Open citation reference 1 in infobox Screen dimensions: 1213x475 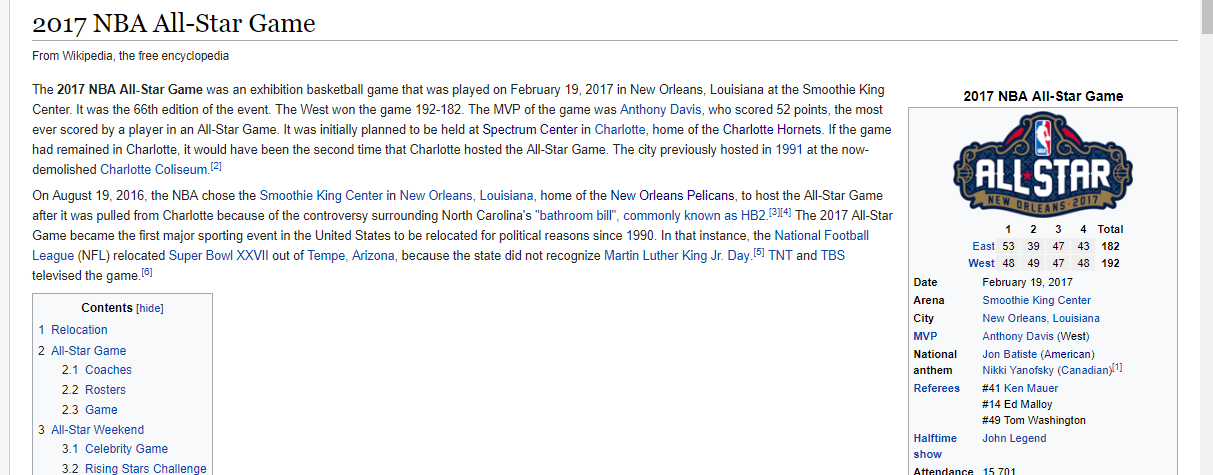(1117, 367)
